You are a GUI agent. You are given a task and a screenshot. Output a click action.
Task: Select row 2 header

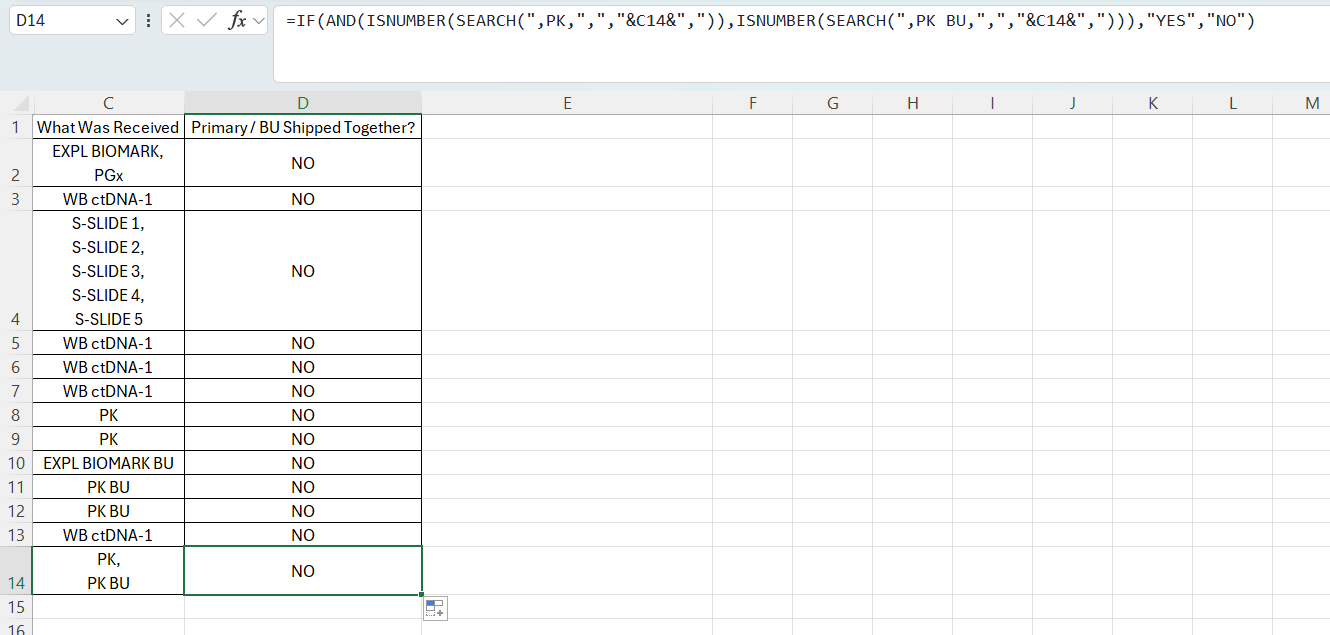pyautogui.click(x=16, y=163)
